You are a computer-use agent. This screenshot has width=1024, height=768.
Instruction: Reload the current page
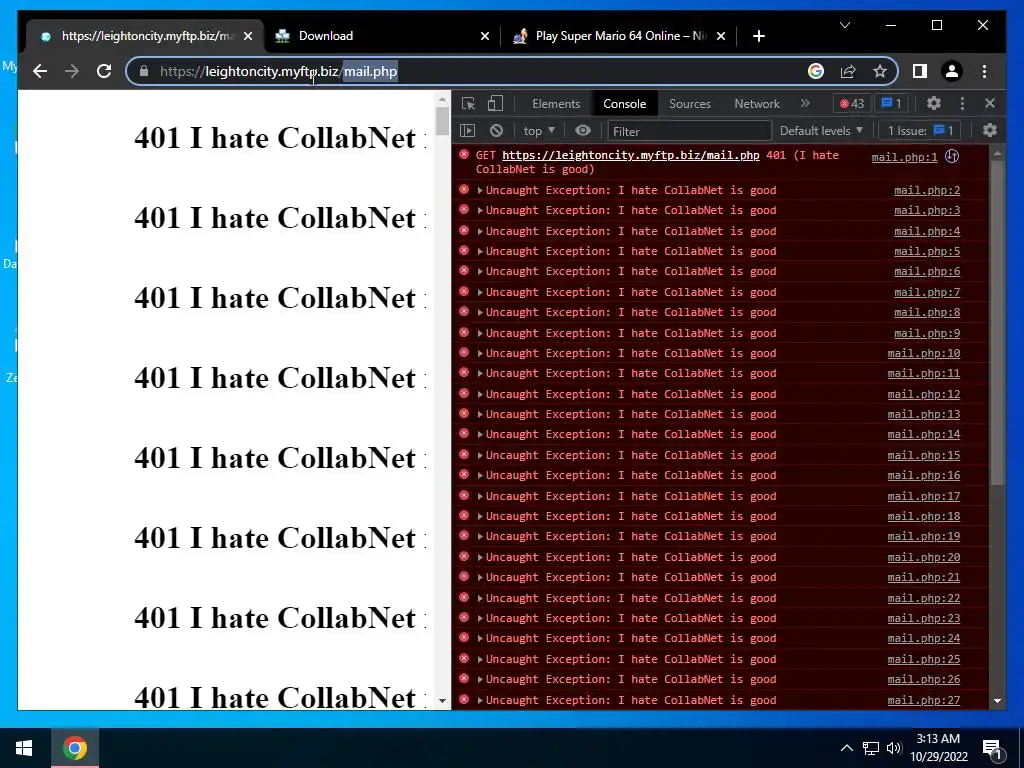(x=104, y=71)
